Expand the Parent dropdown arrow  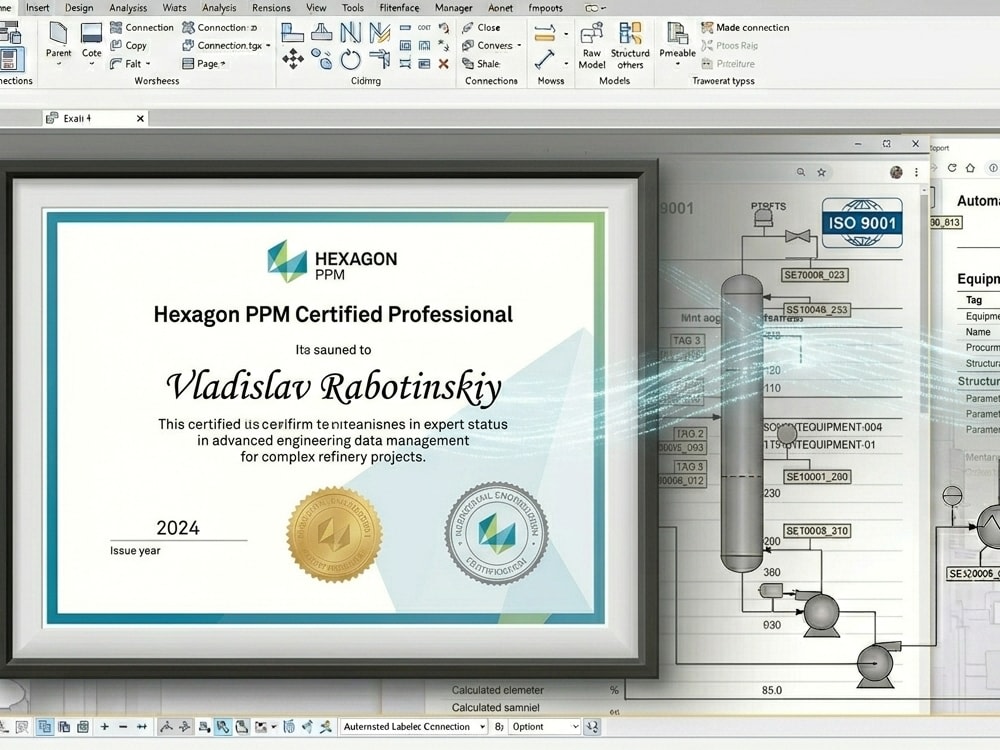[58, 64]
